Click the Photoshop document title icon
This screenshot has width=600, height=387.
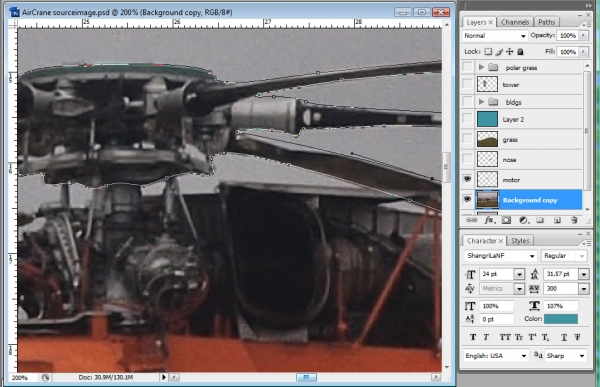(x=14, y=12)
